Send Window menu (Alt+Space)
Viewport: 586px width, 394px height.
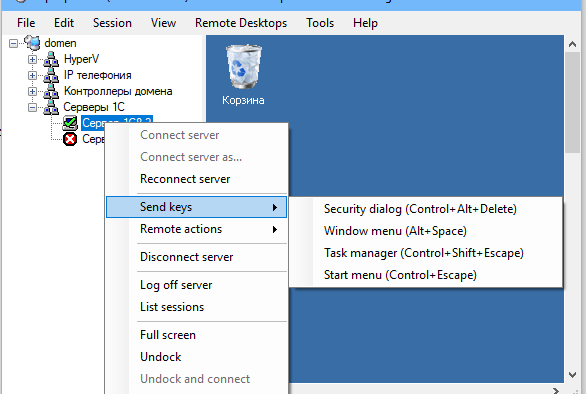coord(426,231)
